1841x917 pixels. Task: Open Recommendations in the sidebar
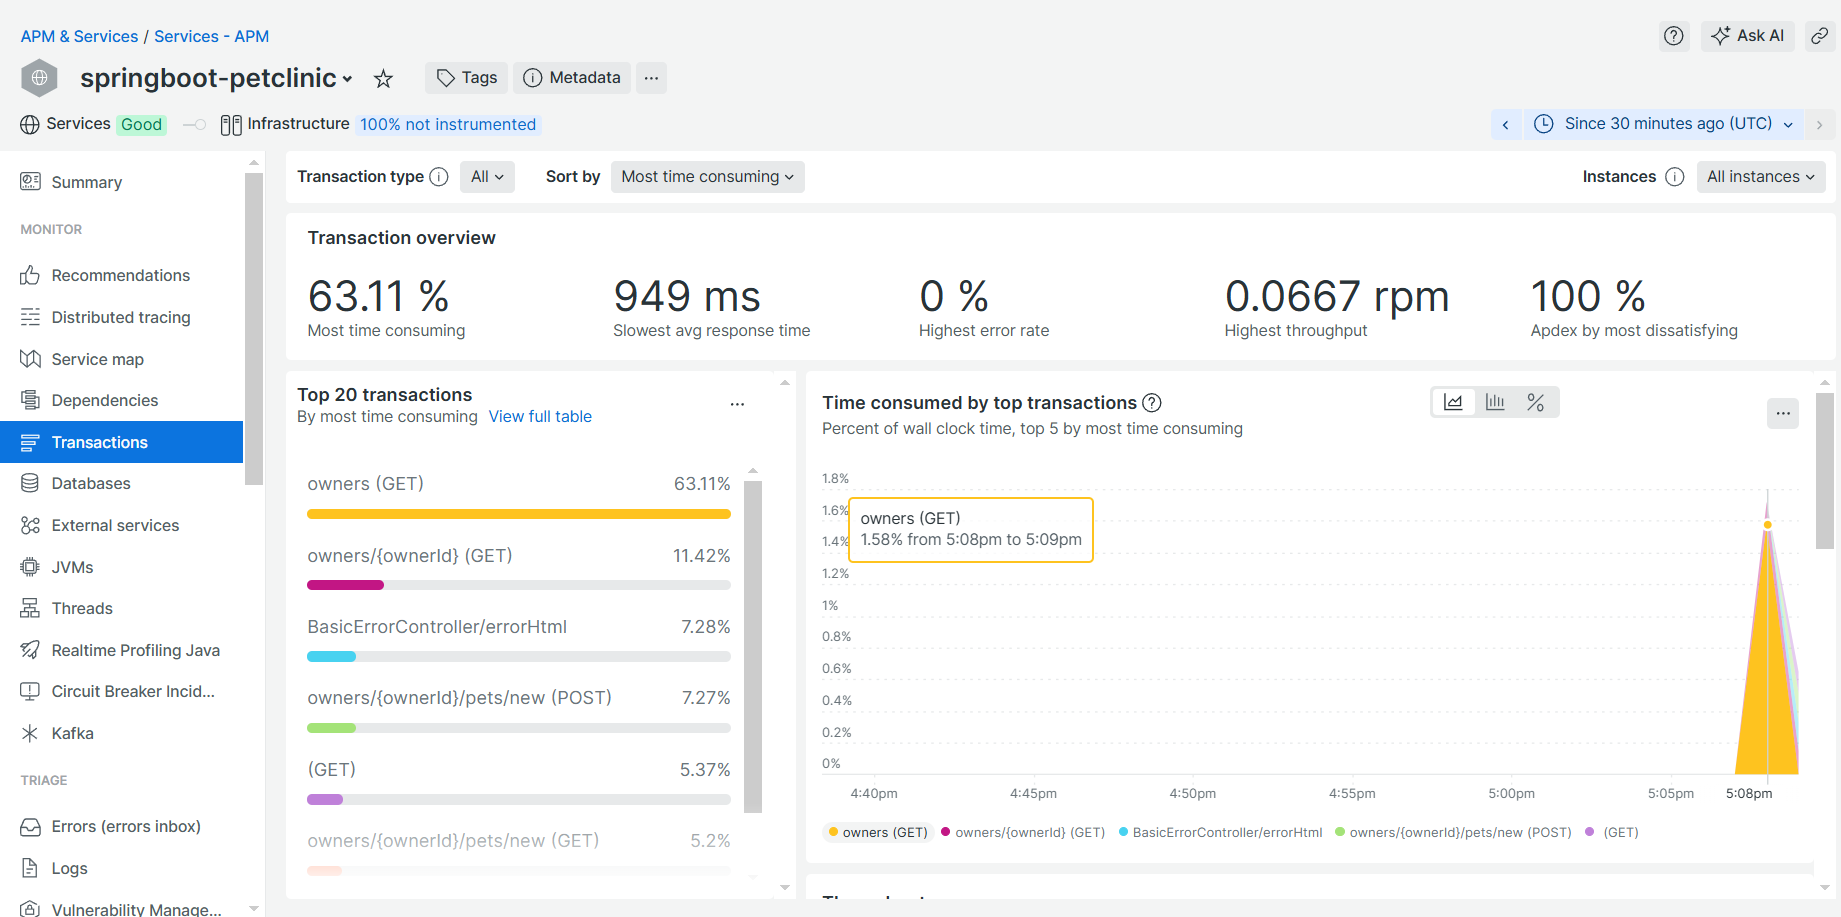pos(122,275)
